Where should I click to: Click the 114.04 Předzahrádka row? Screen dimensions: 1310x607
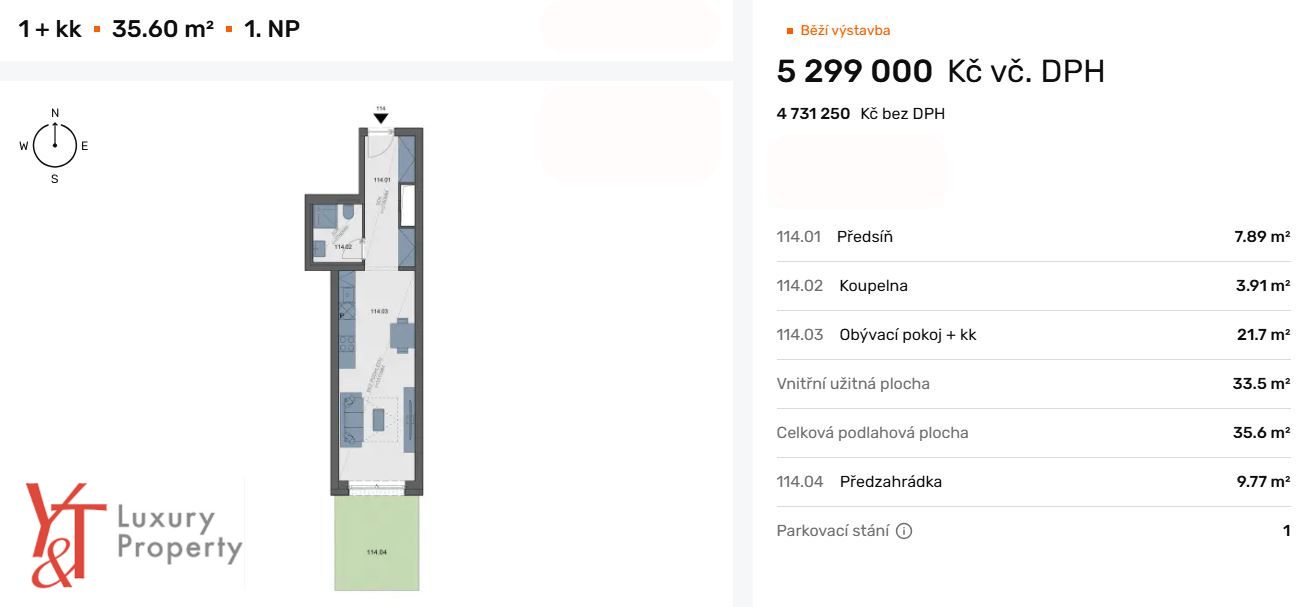click(1033, 482)
